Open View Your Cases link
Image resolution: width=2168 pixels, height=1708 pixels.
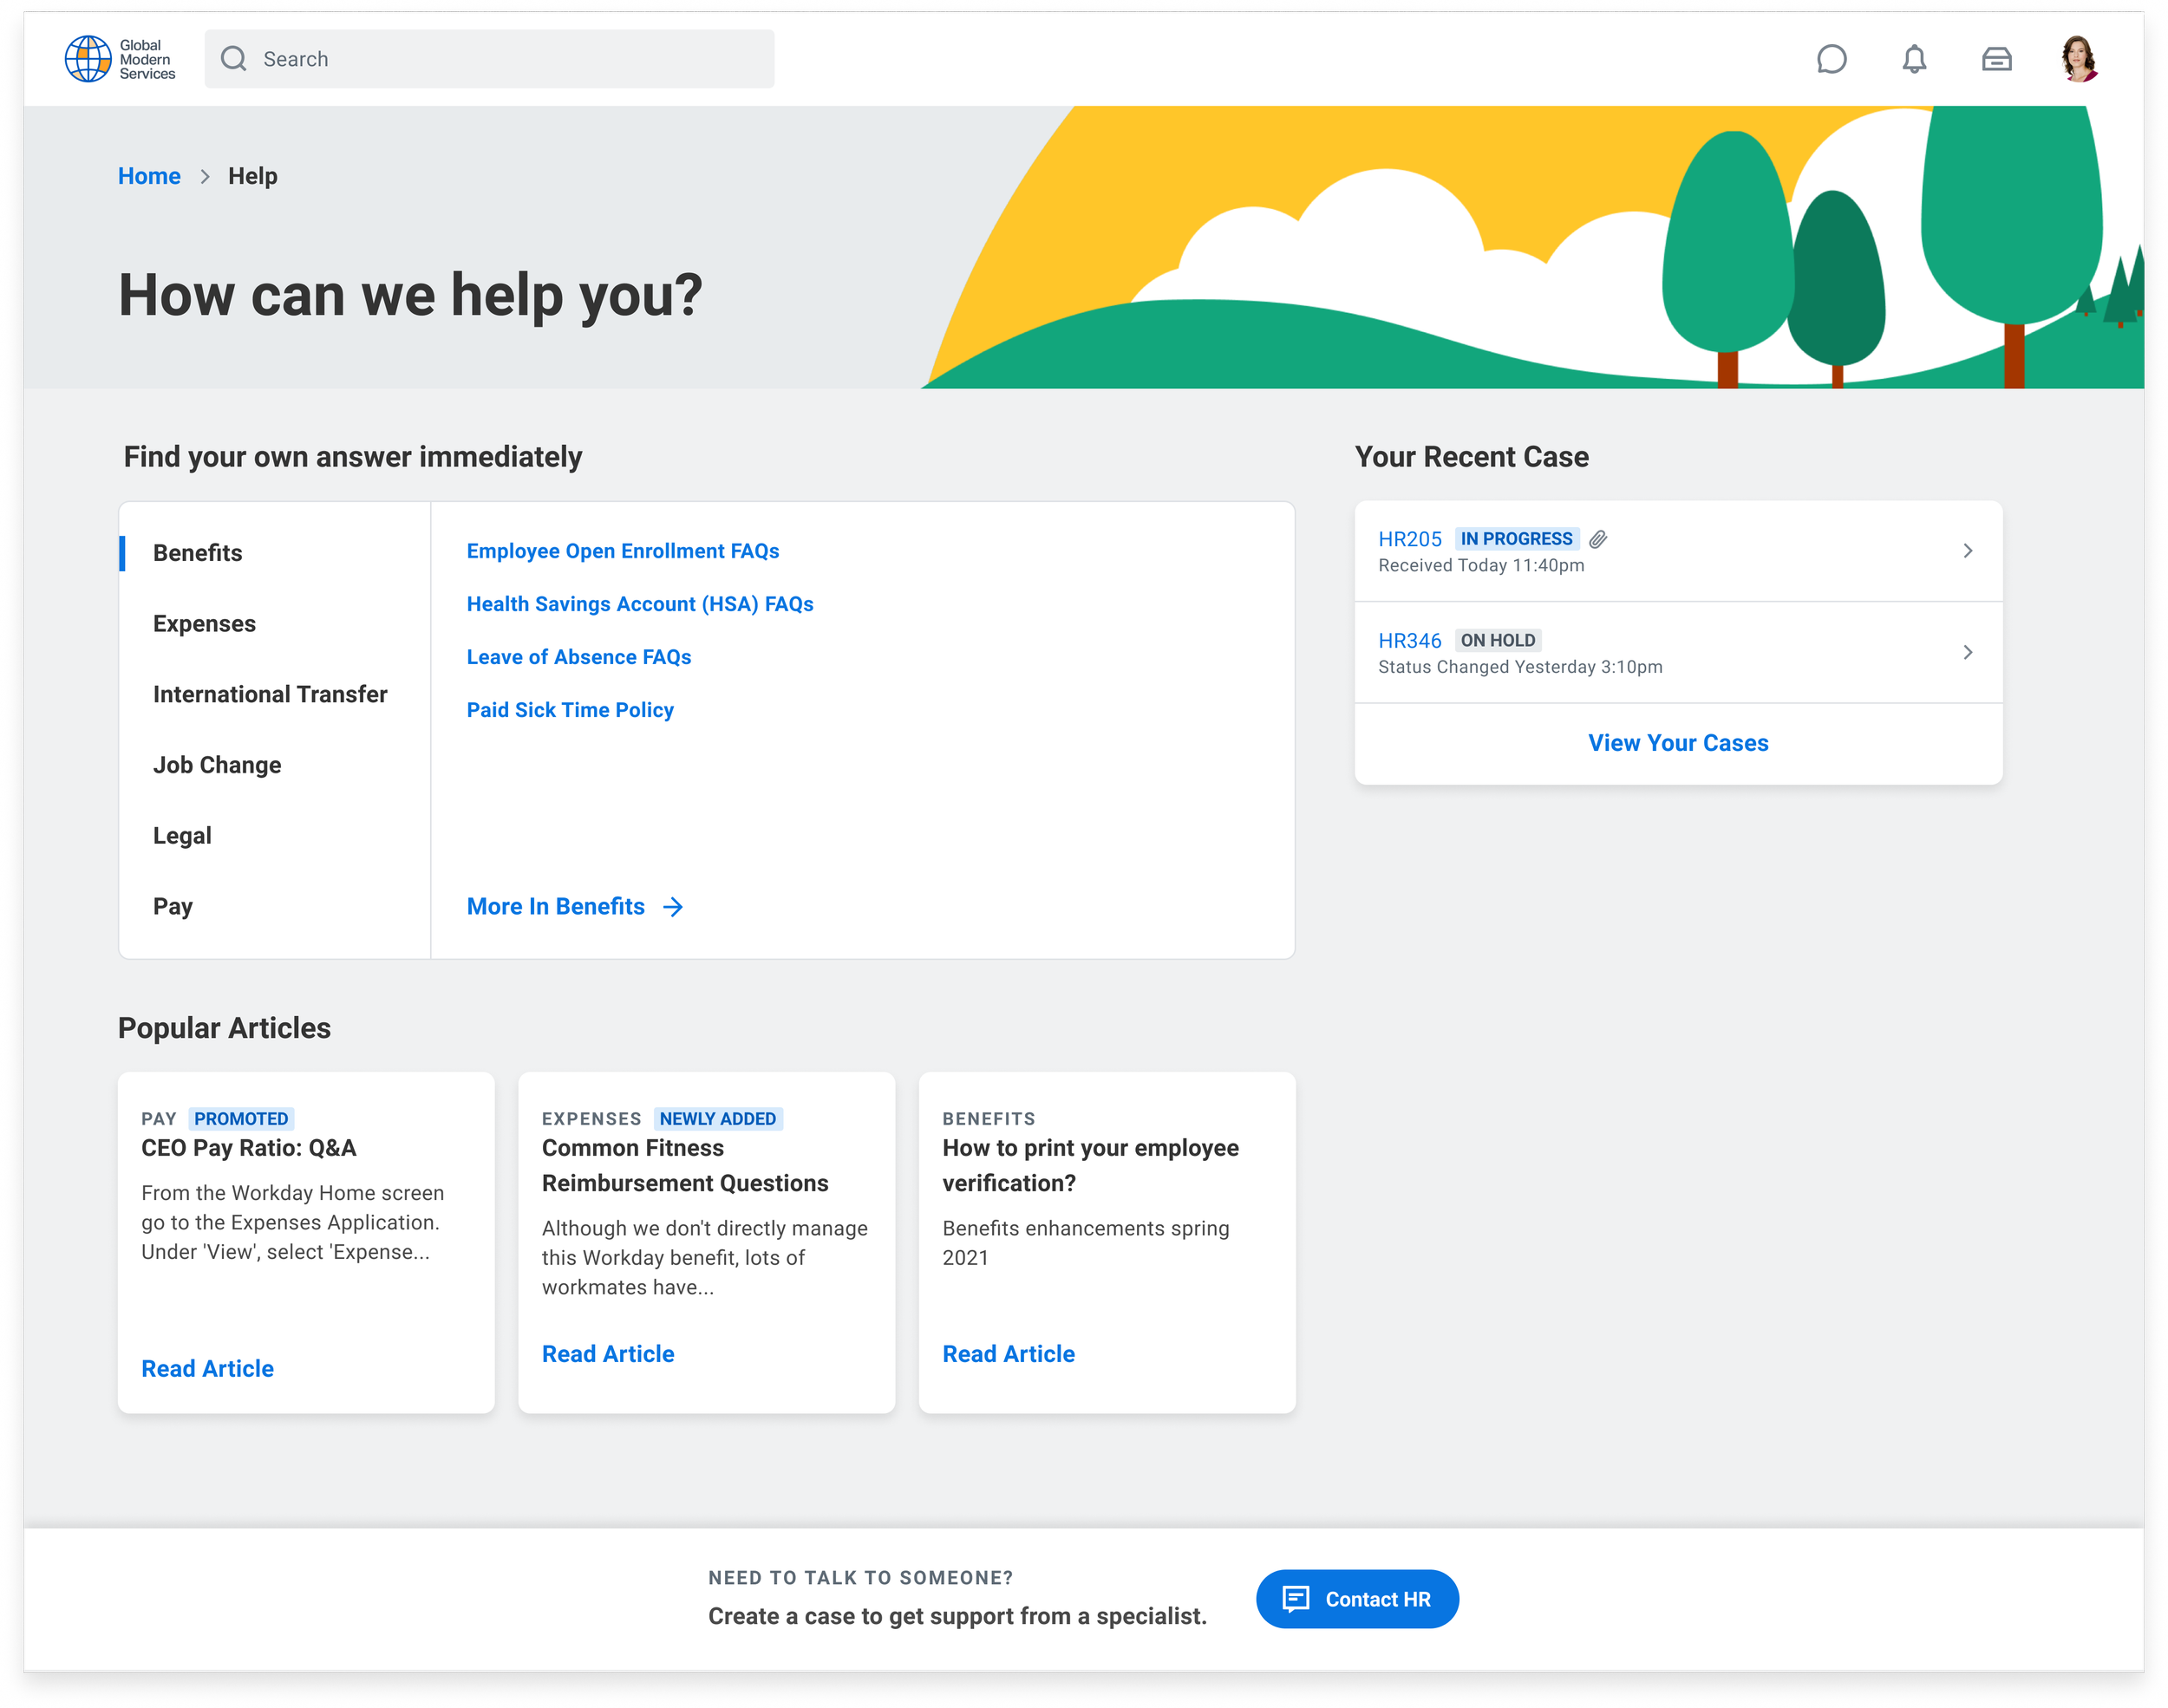(1677, 743)
